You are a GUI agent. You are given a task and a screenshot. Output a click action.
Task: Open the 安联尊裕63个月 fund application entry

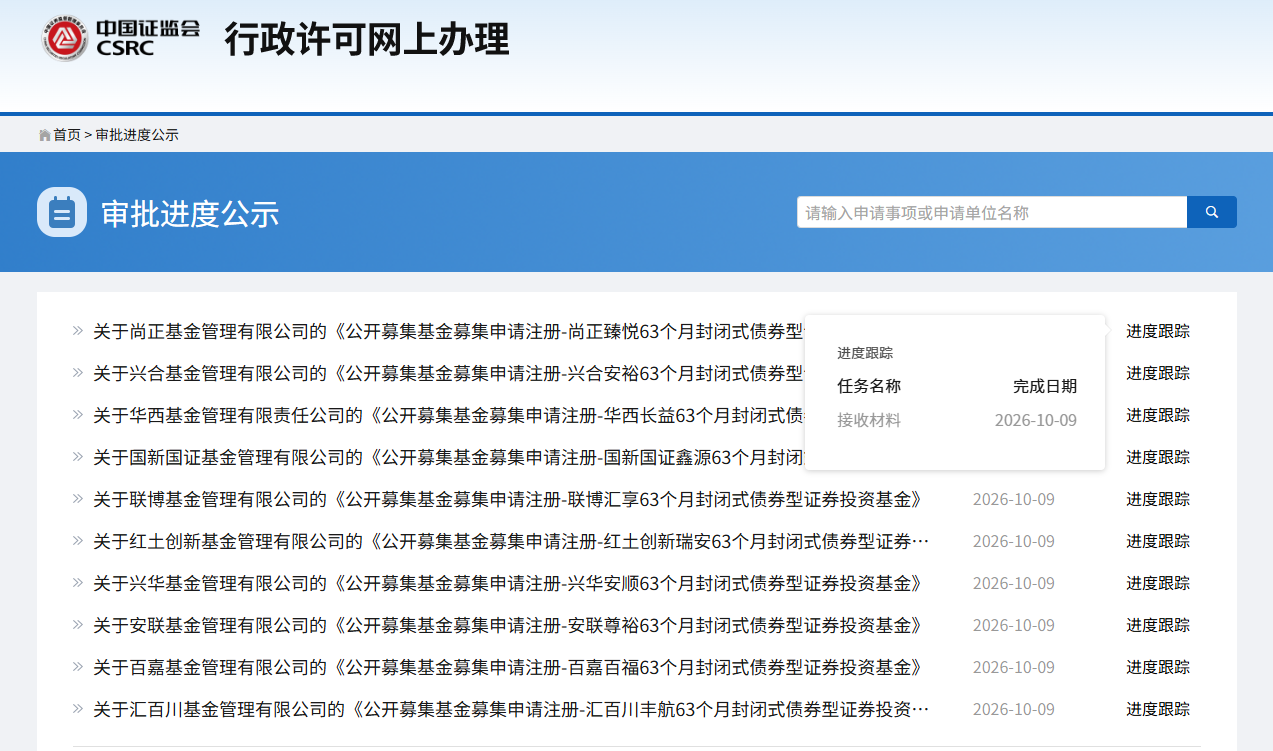(508, 625)
